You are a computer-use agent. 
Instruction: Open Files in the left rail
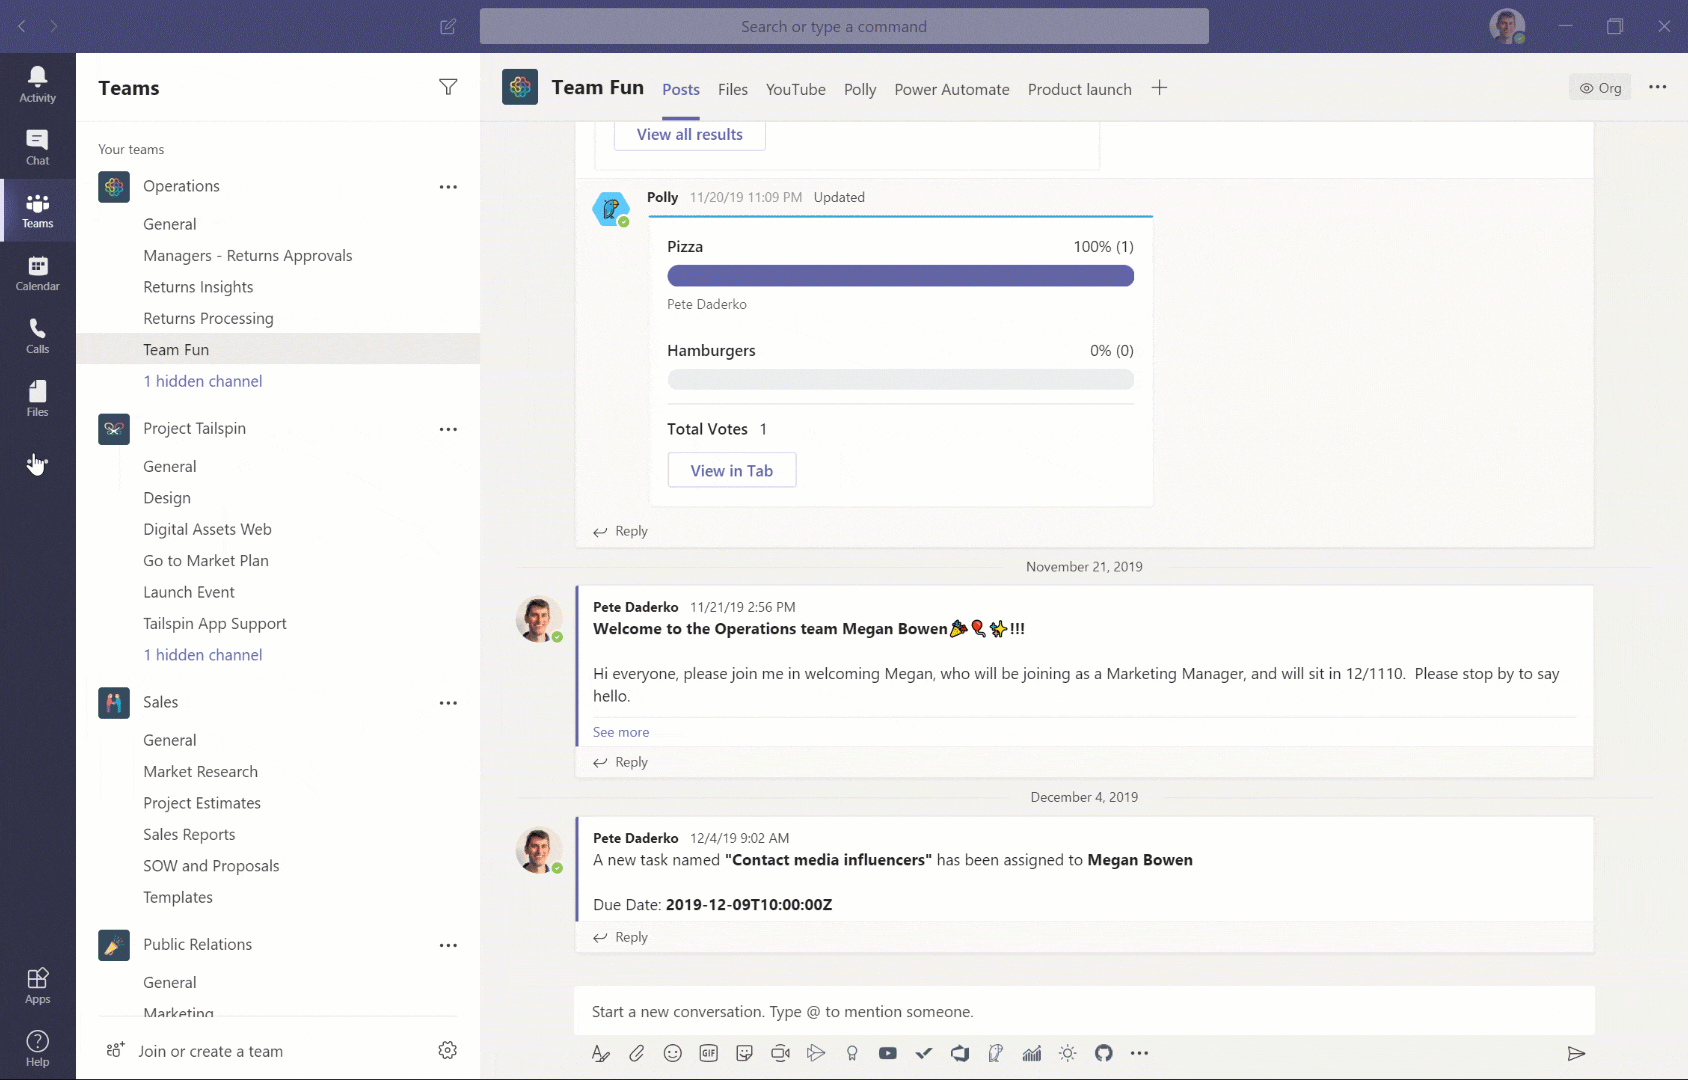coord(38,399)
